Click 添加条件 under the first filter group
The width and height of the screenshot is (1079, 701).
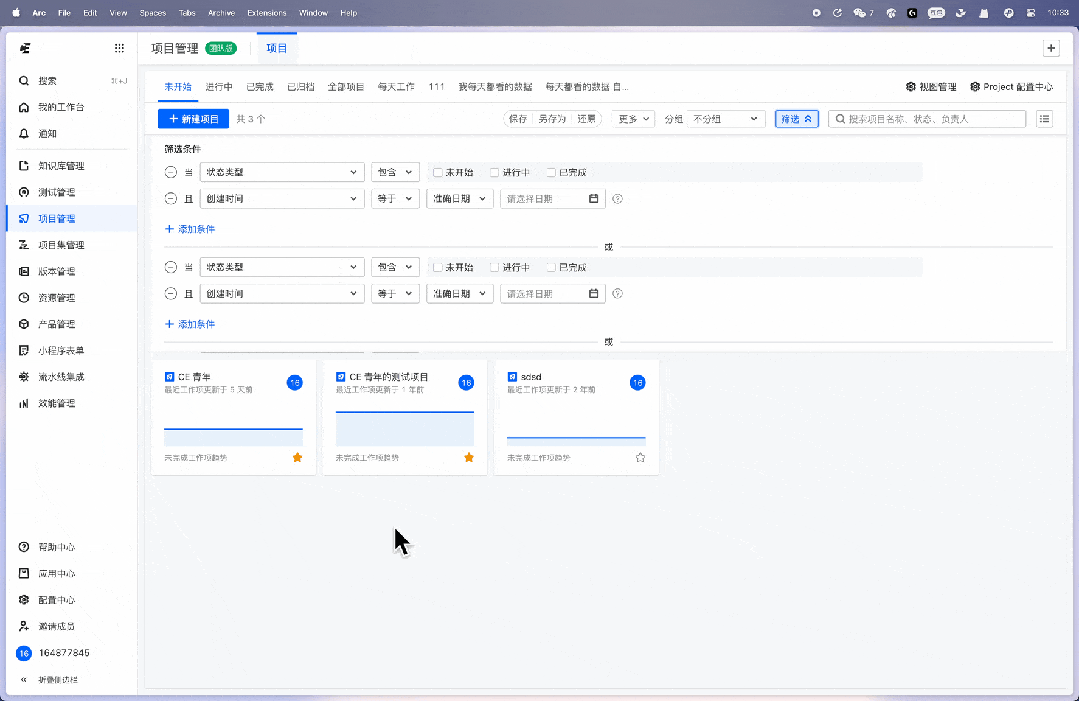(190, 229)
